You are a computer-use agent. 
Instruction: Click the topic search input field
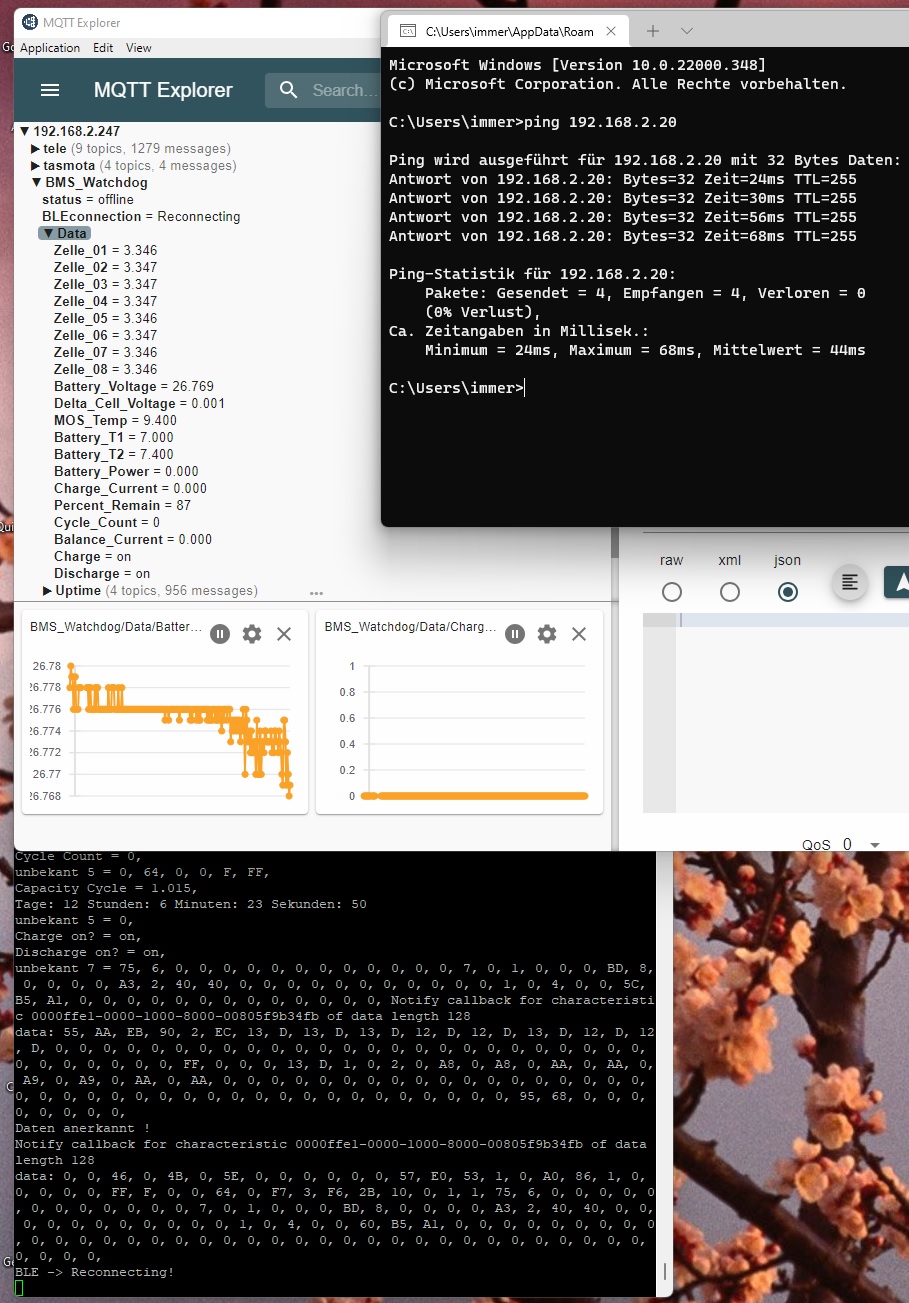343,90
